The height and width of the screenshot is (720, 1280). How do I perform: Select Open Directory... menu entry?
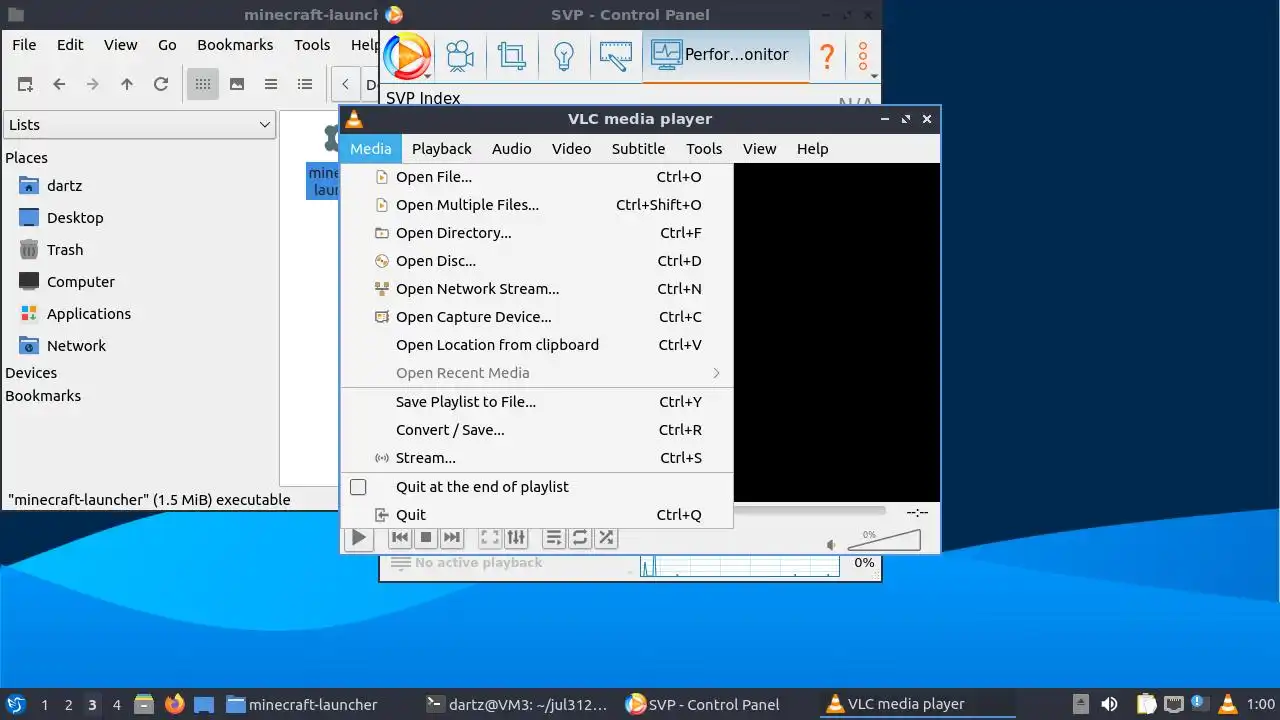coord(537,233)
